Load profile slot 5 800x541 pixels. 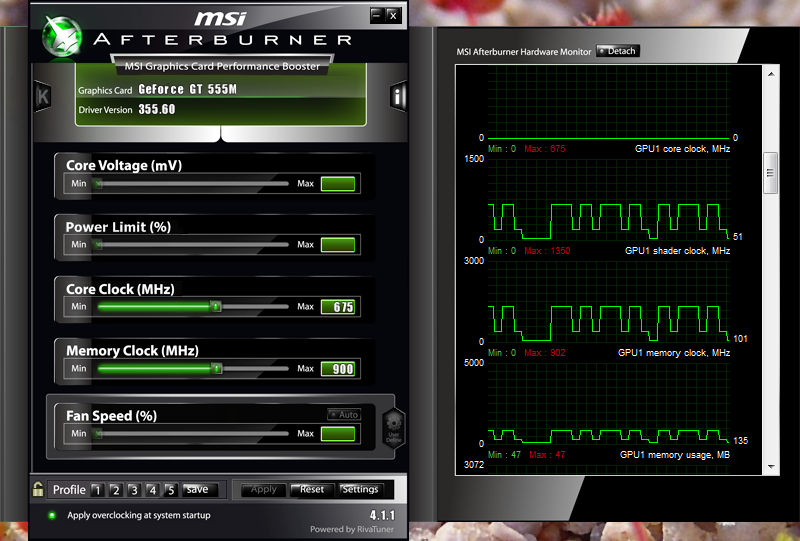170,490
